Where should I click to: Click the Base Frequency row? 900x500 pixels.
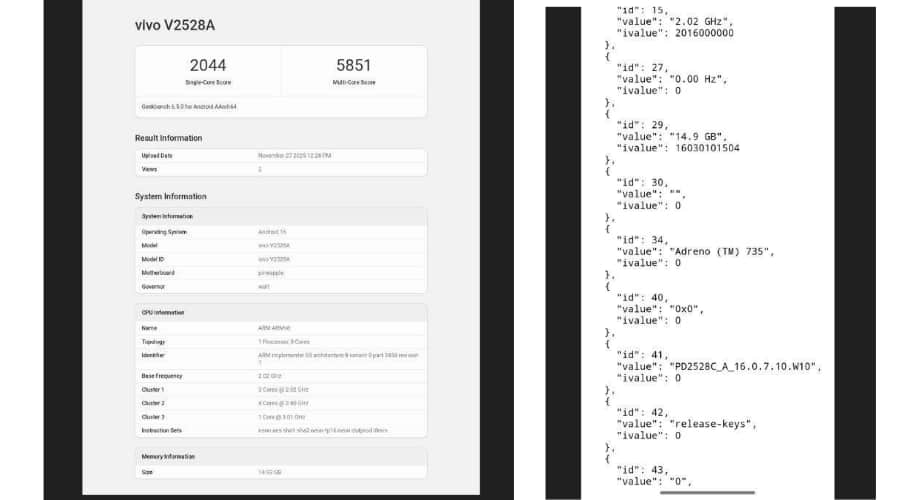coord(280,376)
